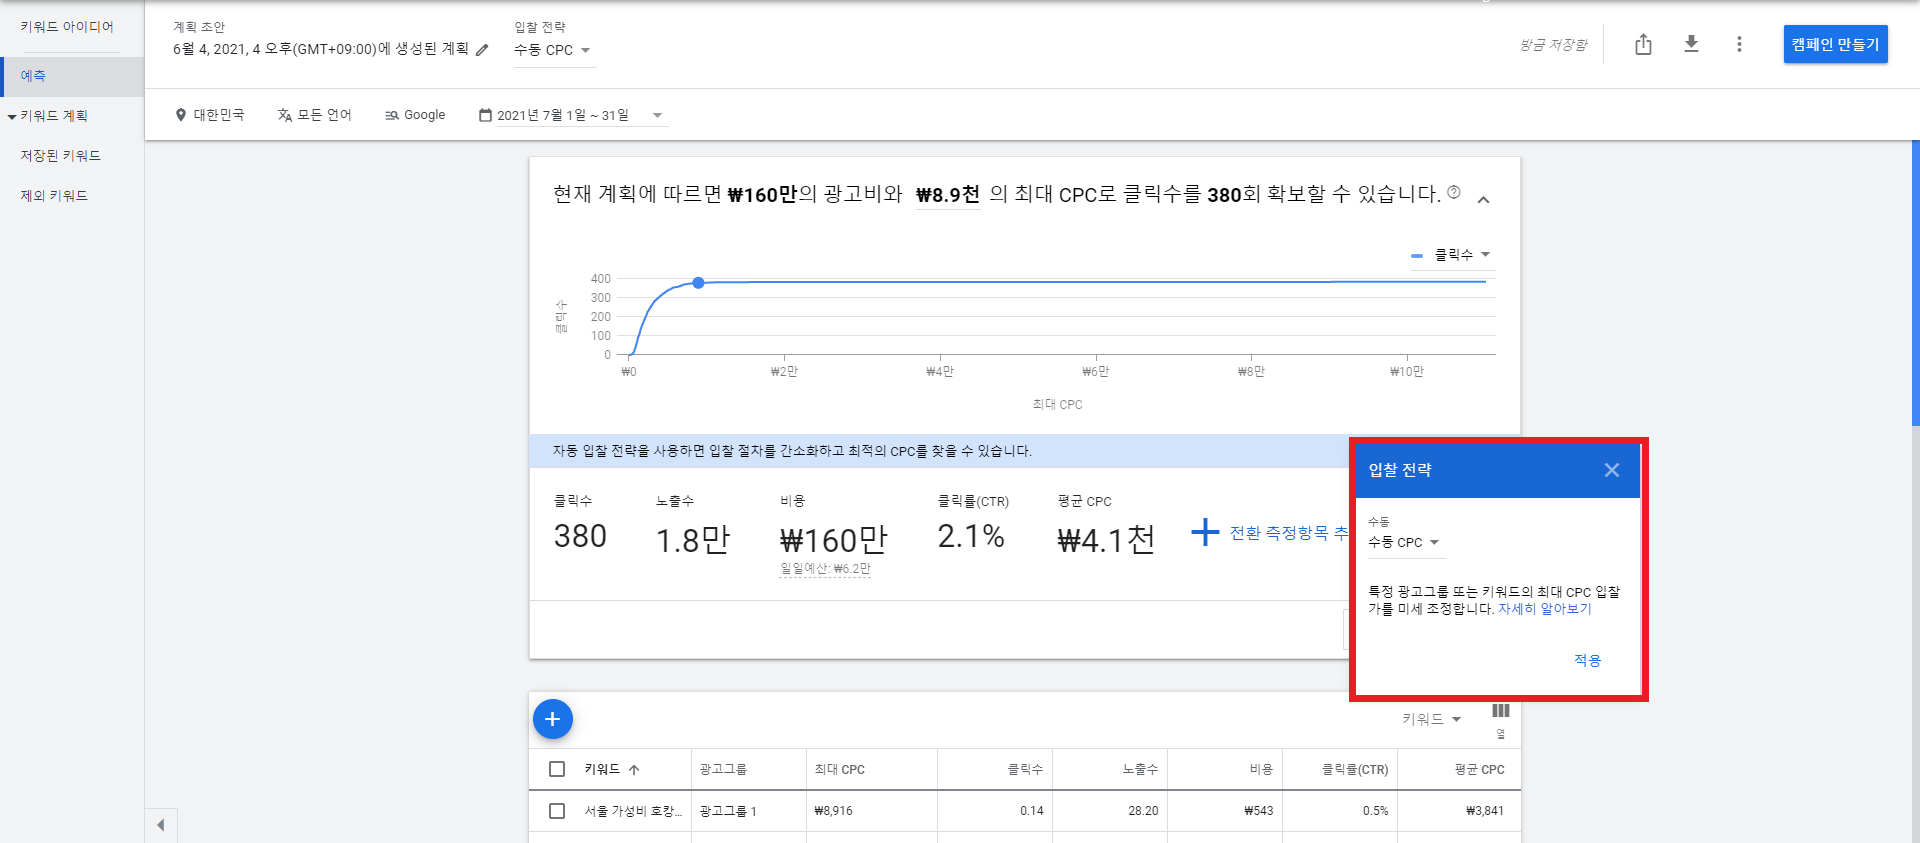Click 클릭률(CTR) column header in table

pos(1355,769)
